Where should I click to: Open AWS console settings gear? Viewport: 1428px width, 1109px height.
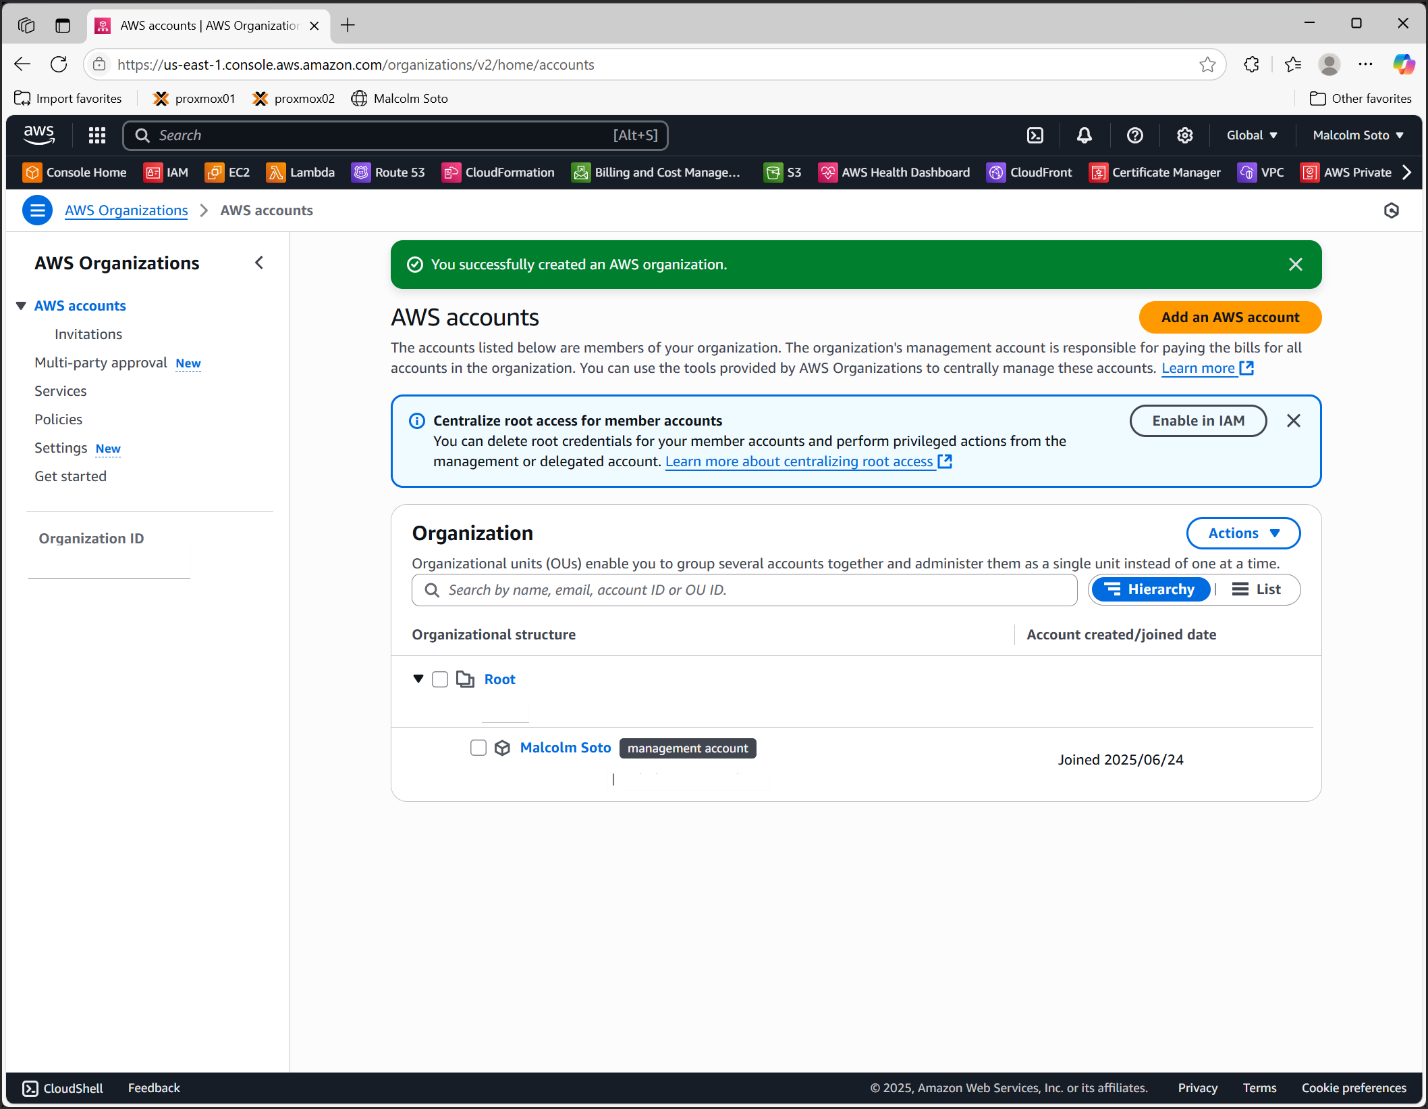click(x=1184, y=135)
